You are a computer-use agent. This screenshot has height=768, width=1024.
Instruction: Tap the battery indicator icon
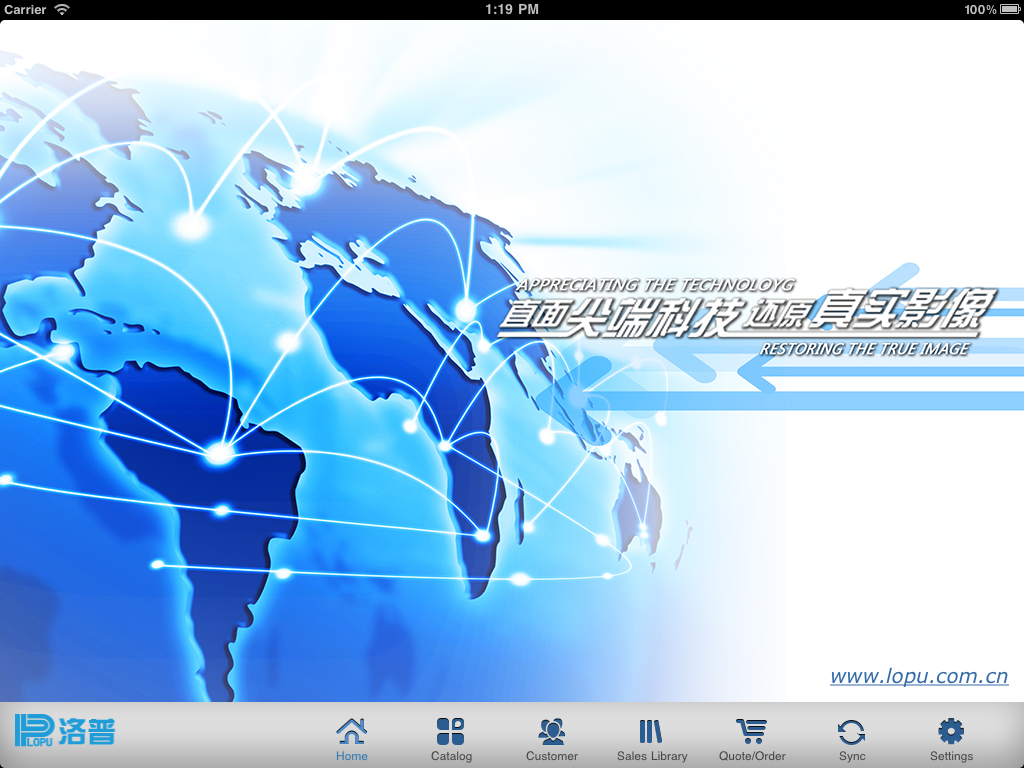tap(1010, 9)
